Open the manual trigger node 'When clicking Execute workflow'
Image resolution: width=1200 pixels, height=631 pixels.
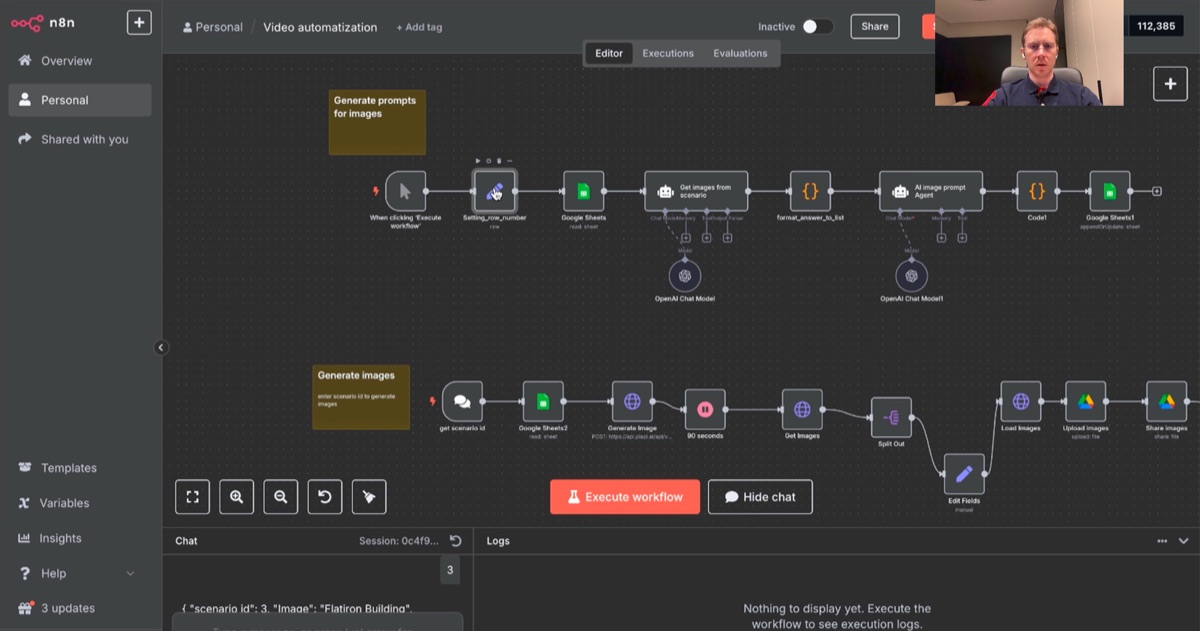pyautogui.click(x=405, y=191)
